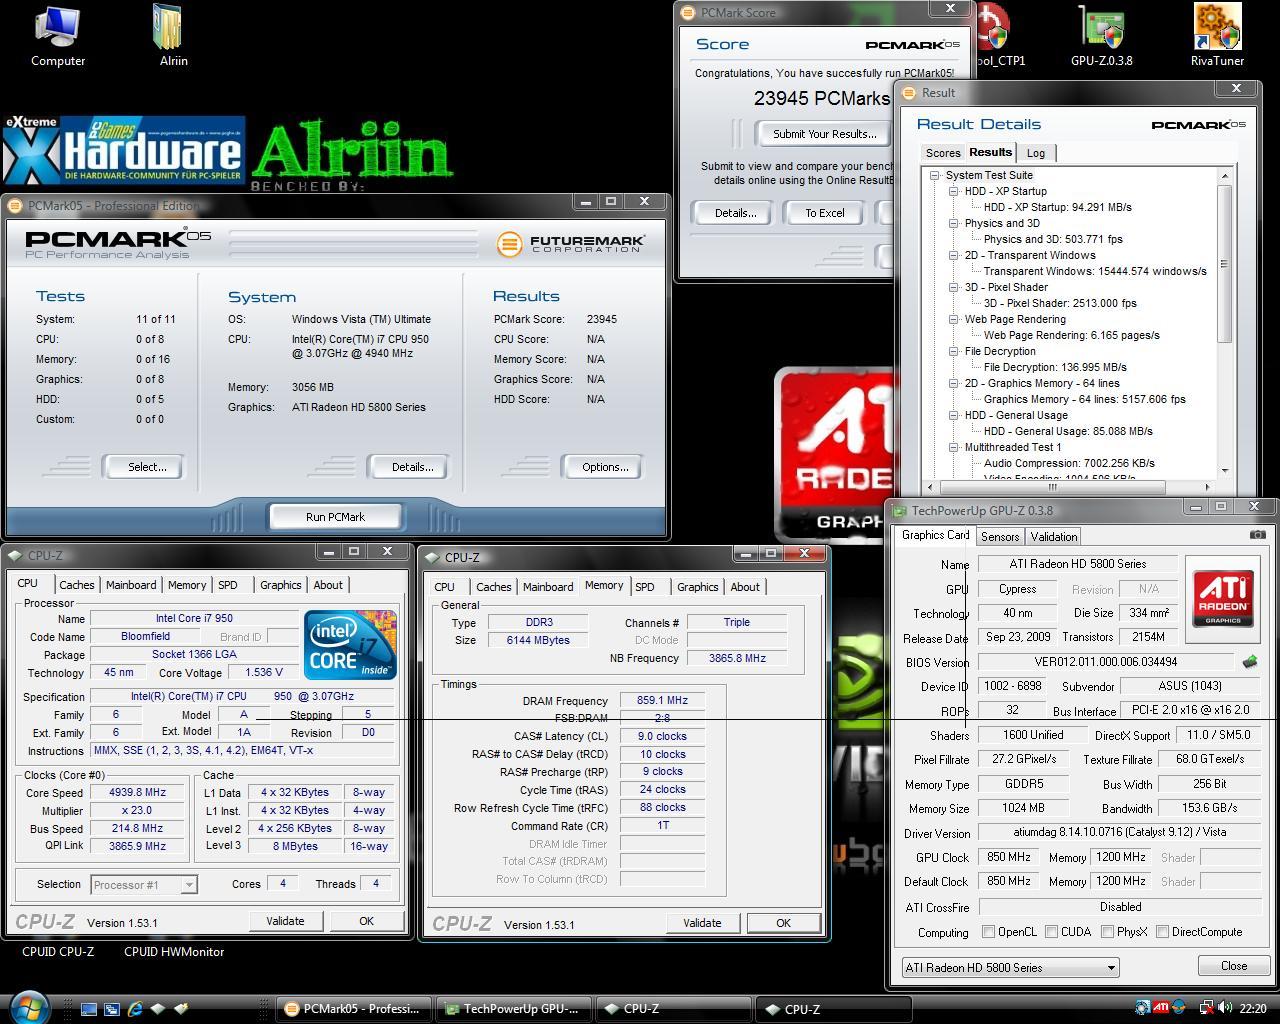The height and width of the screenshot is (1024, 1280).
Task: Open the Validation tab in GPU-Z
Action: click(1054, 537)
